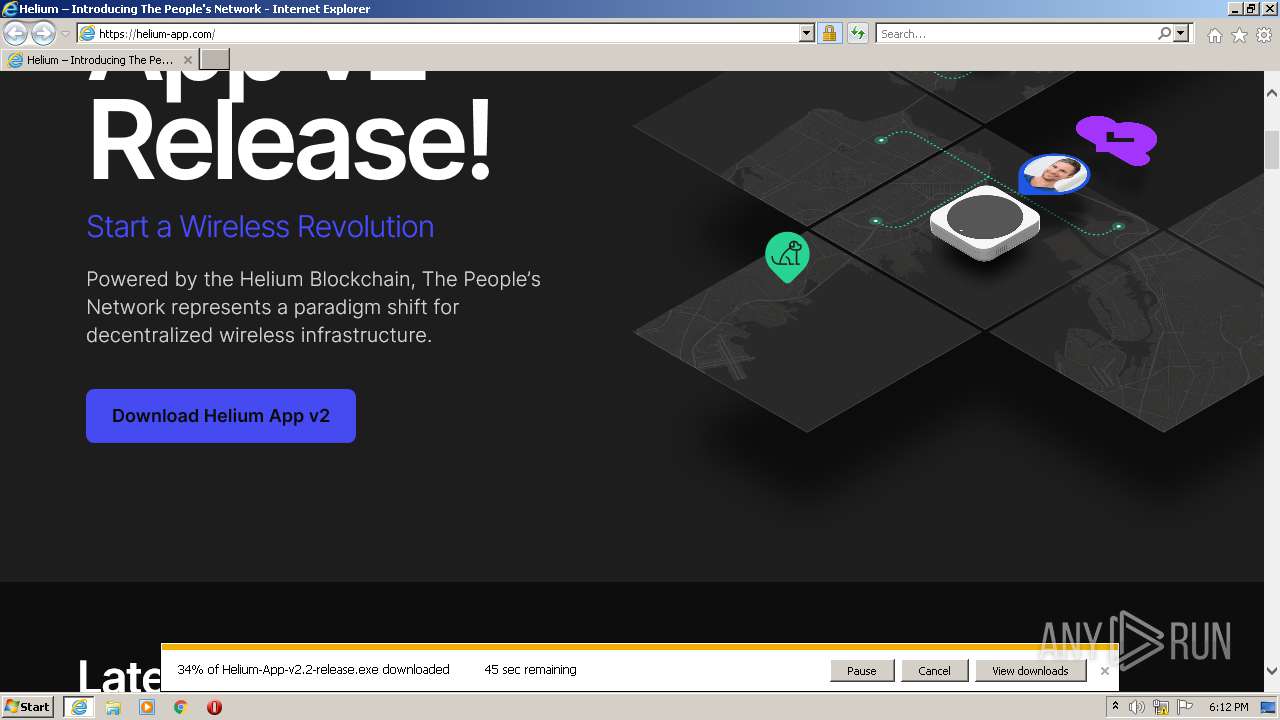
Task: Open View downloads
Action: 1030,671
